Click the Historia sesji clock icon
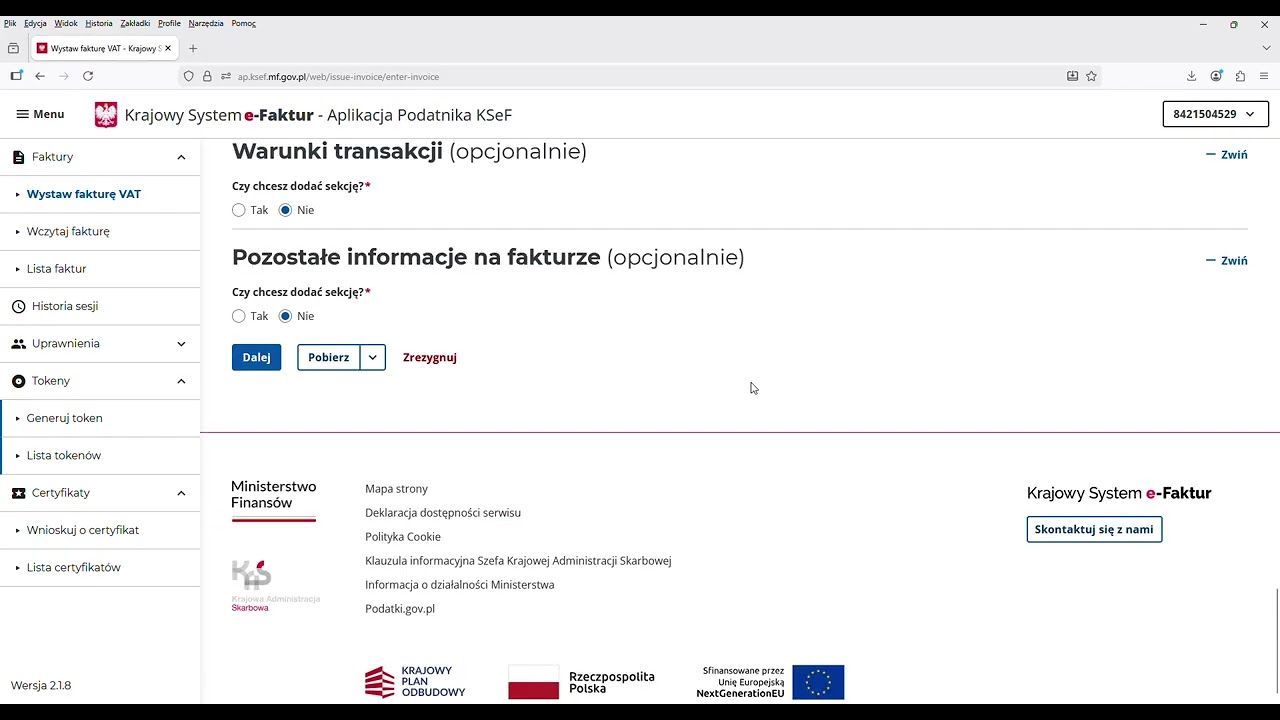 (18, 306)
